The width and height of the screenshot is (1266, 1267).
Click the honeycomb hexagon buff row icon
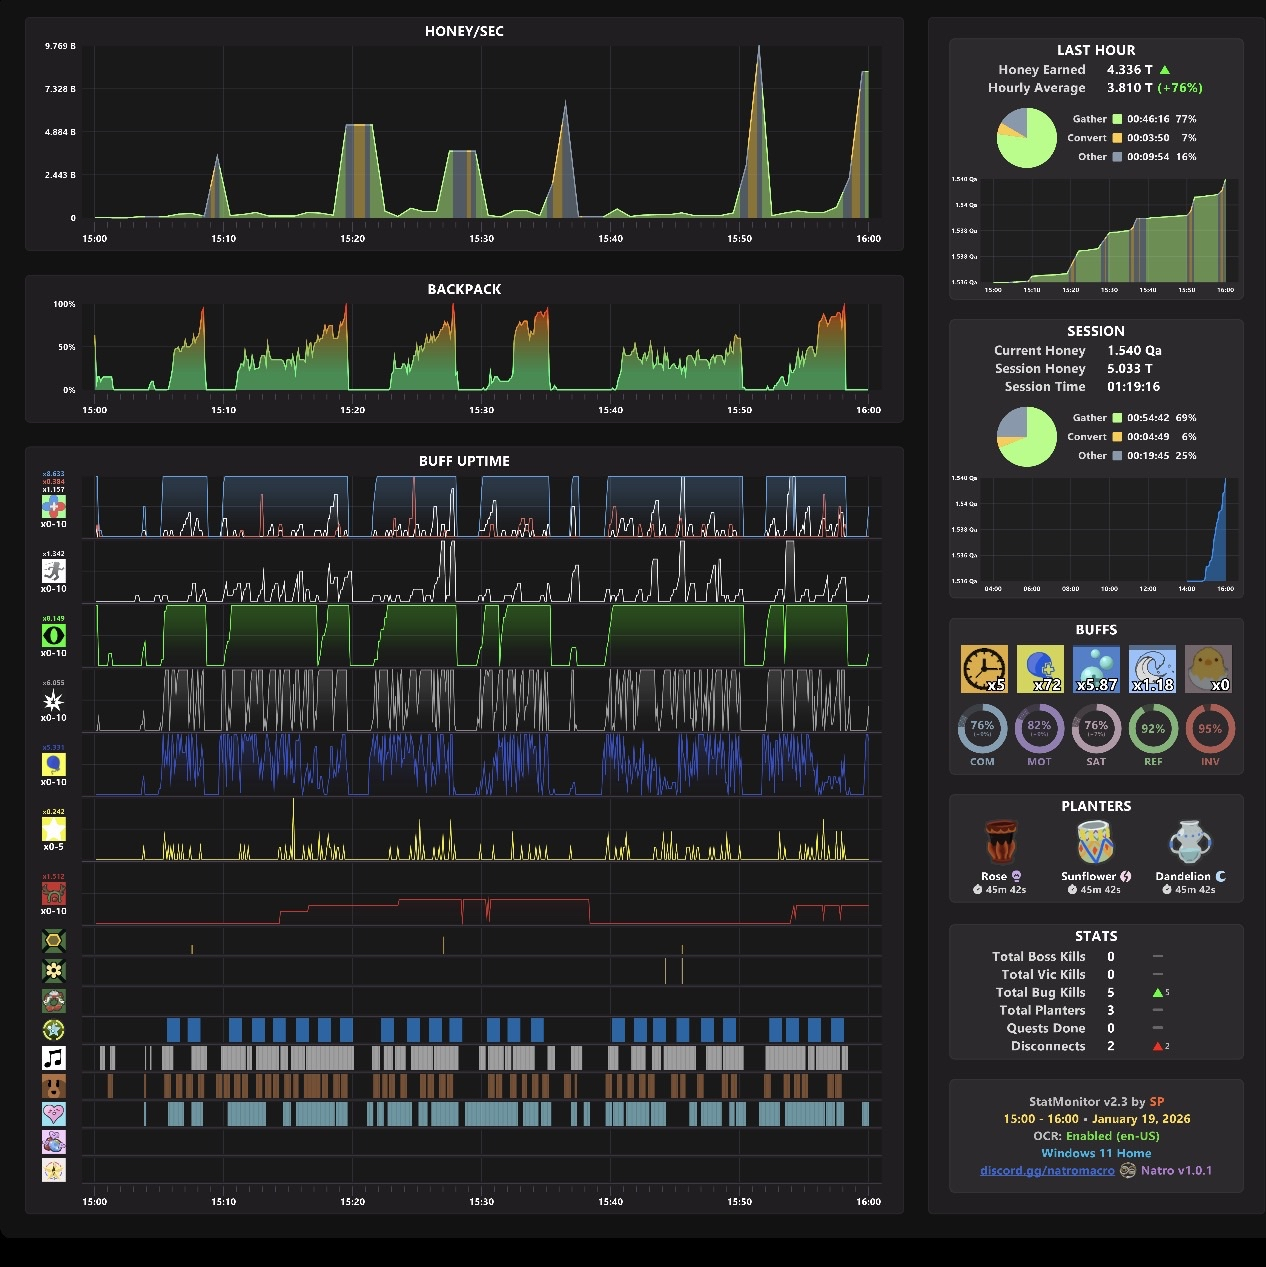click(54, 940)
